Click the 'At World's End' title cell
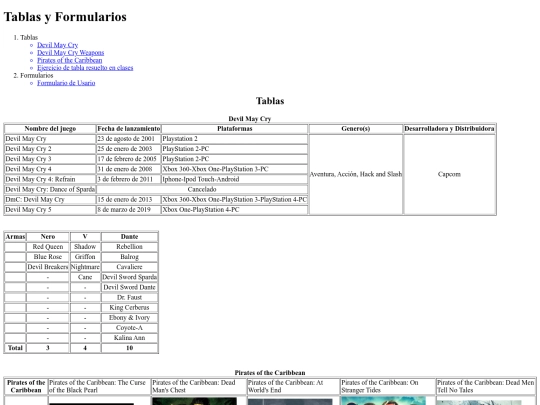The image size is (540, 405). coord(293,386)
